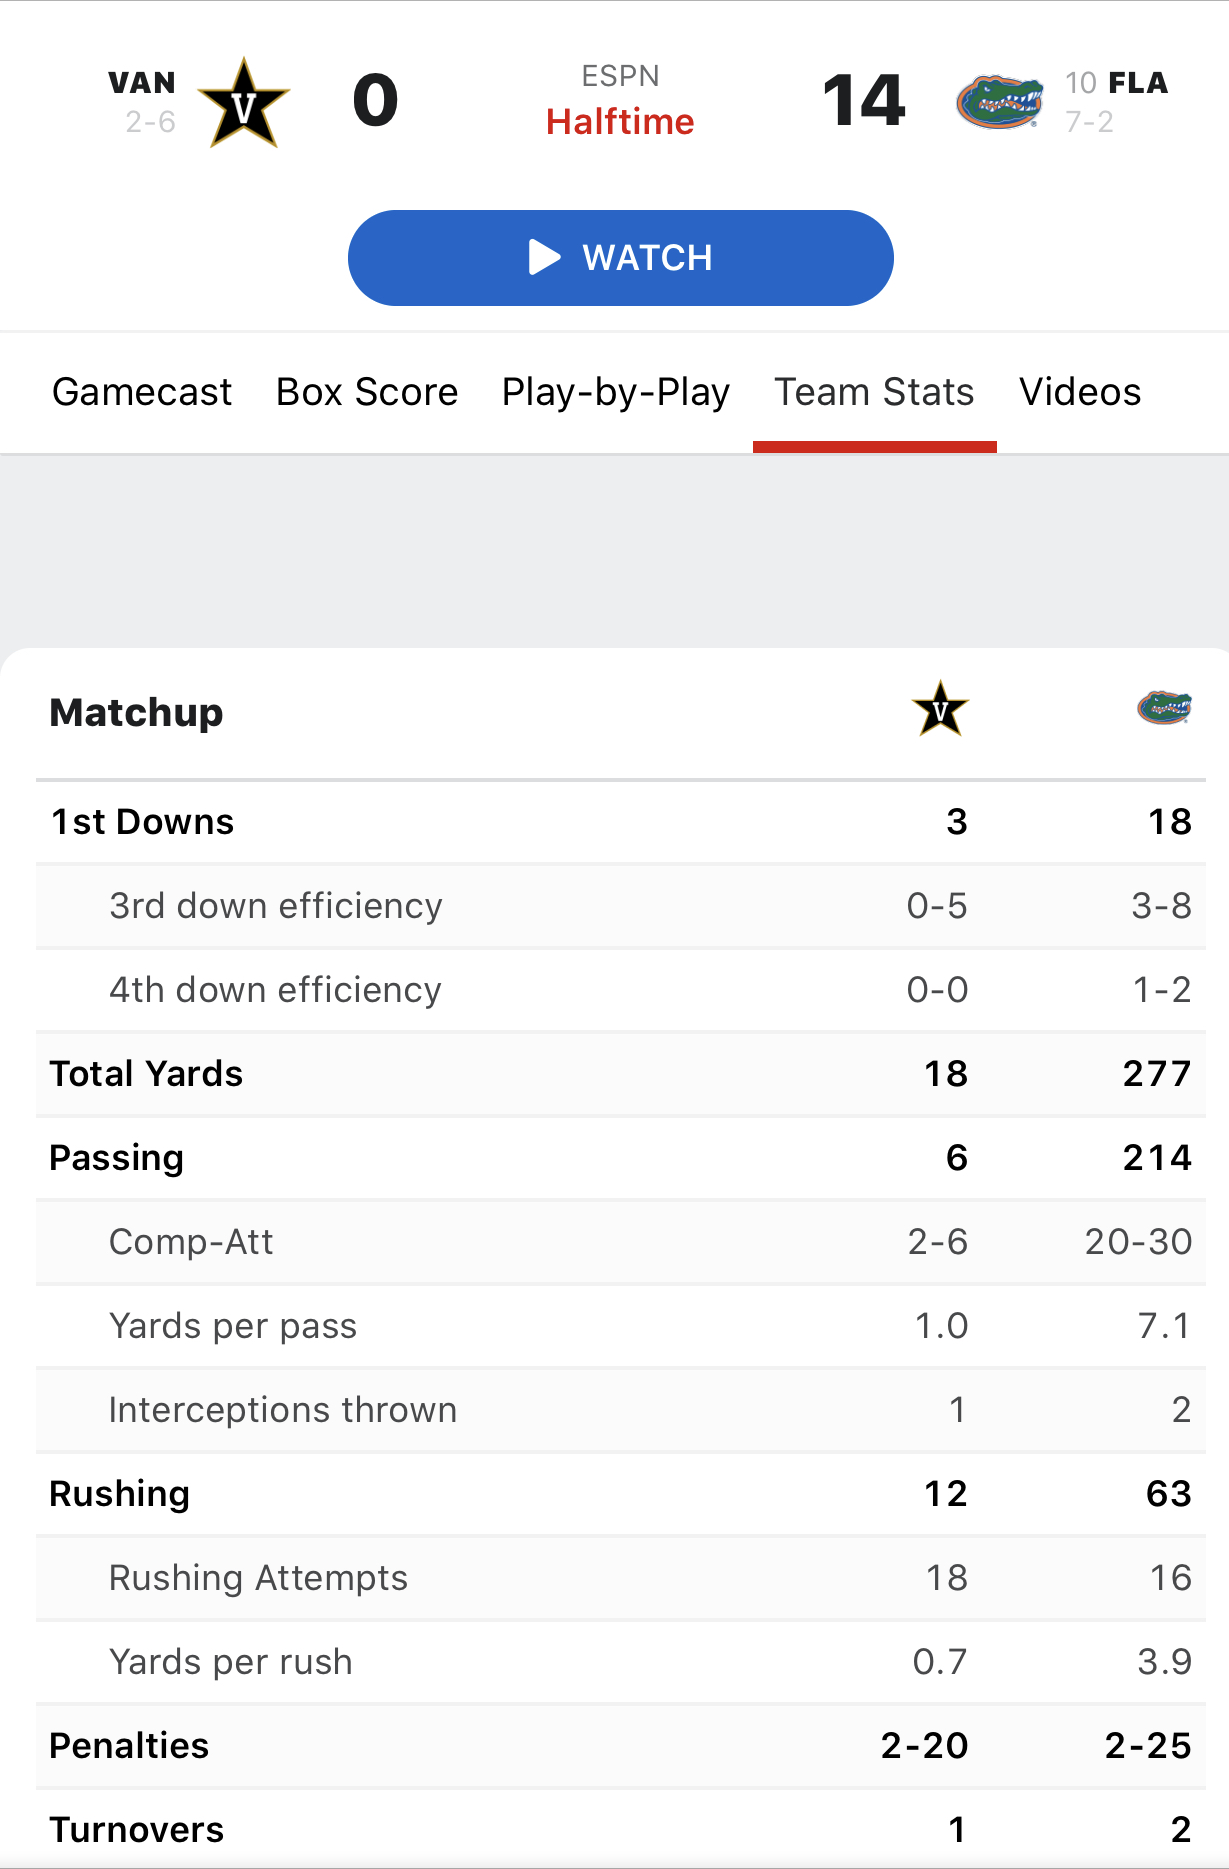Open the Play-by-Play tab
Image resolution: width=1229 pixels, height=1869 pixels.
(616, 392)
